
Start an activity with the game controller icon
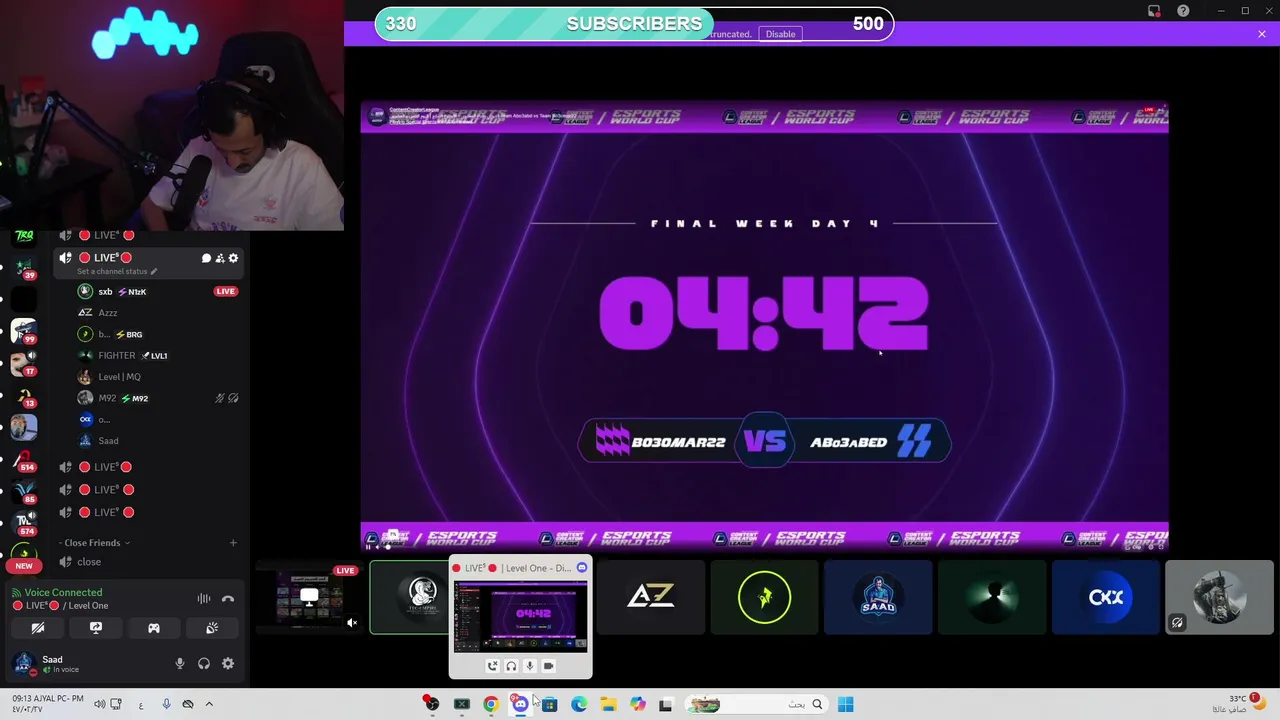coord(154,628)
